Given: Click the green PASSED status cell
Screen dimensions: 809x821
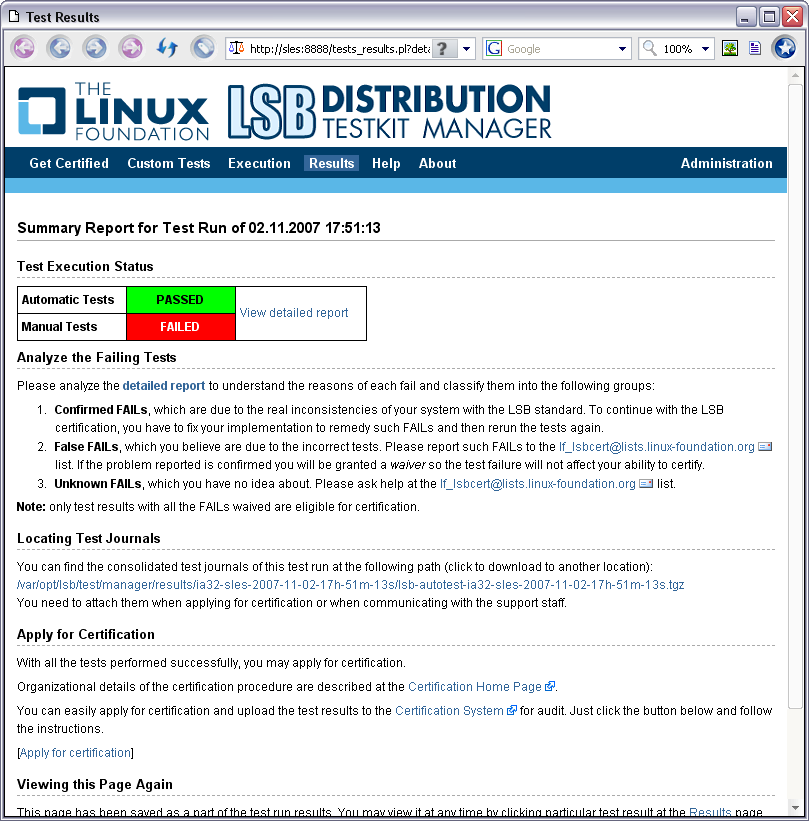Looking at the screenshot, I should pyautogui.click(x=181, y=300).
